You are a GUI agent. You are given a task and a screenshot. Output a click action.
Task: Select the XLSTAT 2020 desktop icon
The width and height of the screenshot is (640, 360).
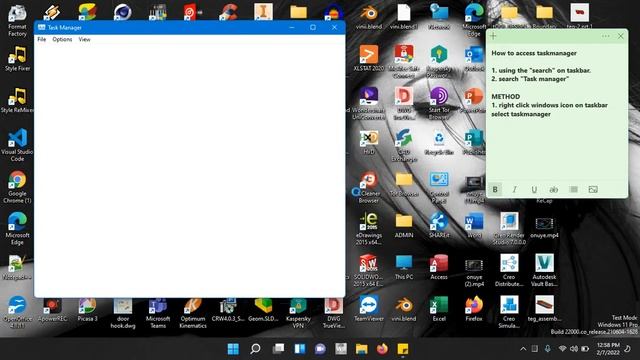(x=369, y=58)
